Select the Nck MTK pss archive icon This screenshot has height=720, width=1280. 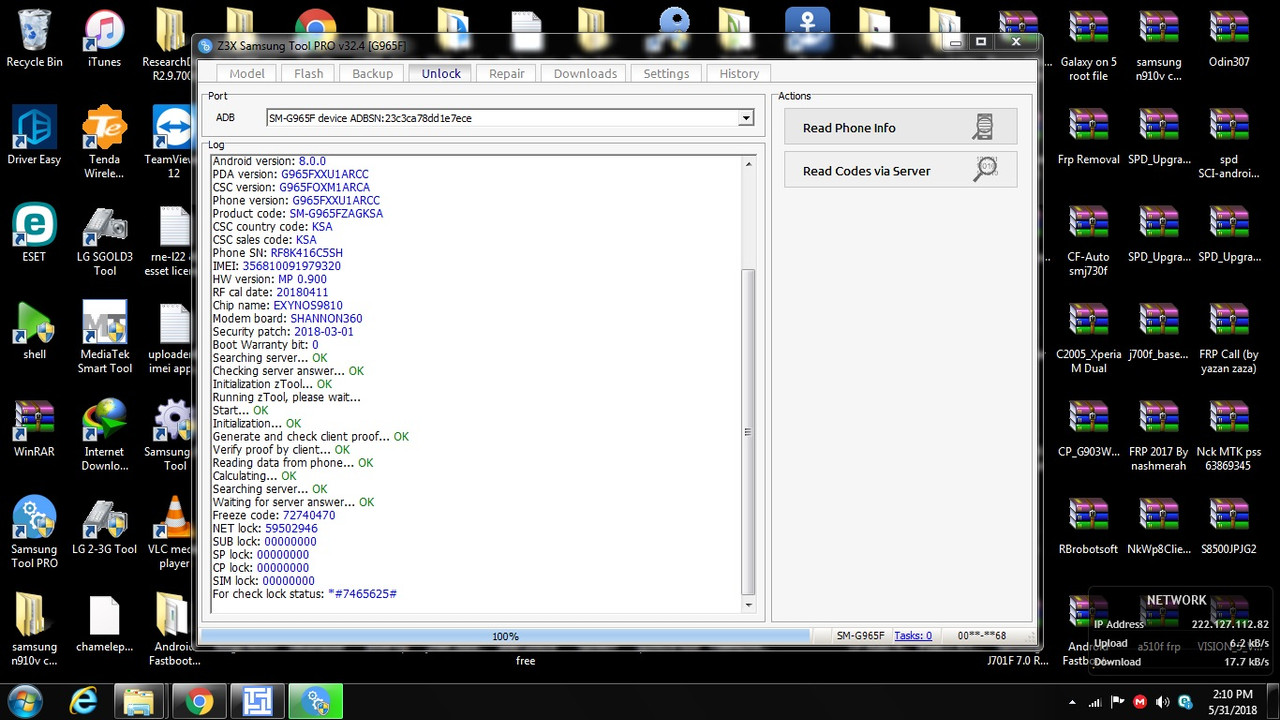[1229, 435]
